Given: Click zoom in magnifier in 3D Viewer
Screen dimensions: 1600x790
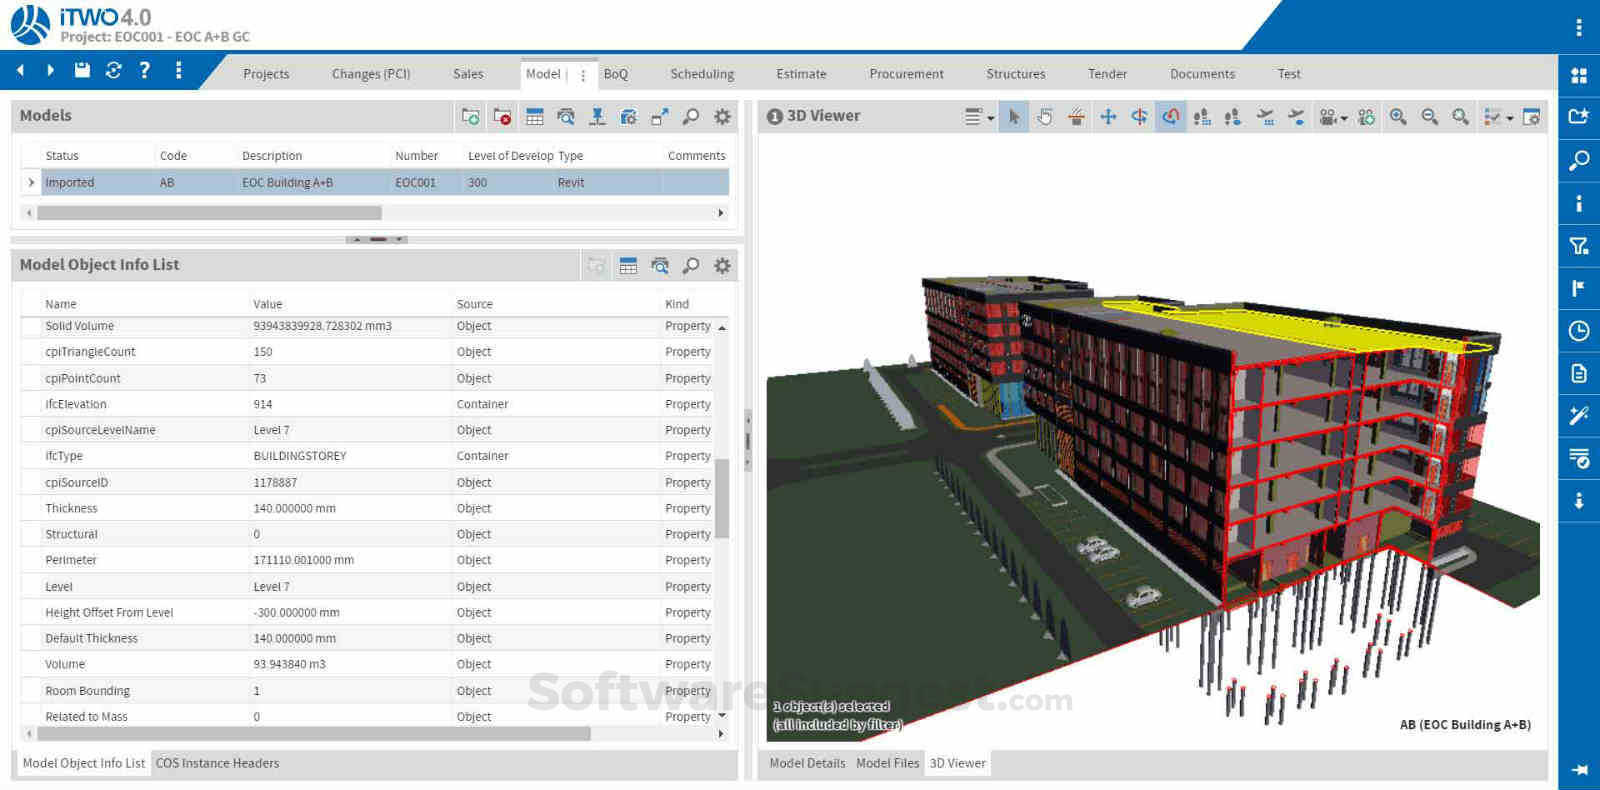Looking at the screenshot, I should (1398, 117).
